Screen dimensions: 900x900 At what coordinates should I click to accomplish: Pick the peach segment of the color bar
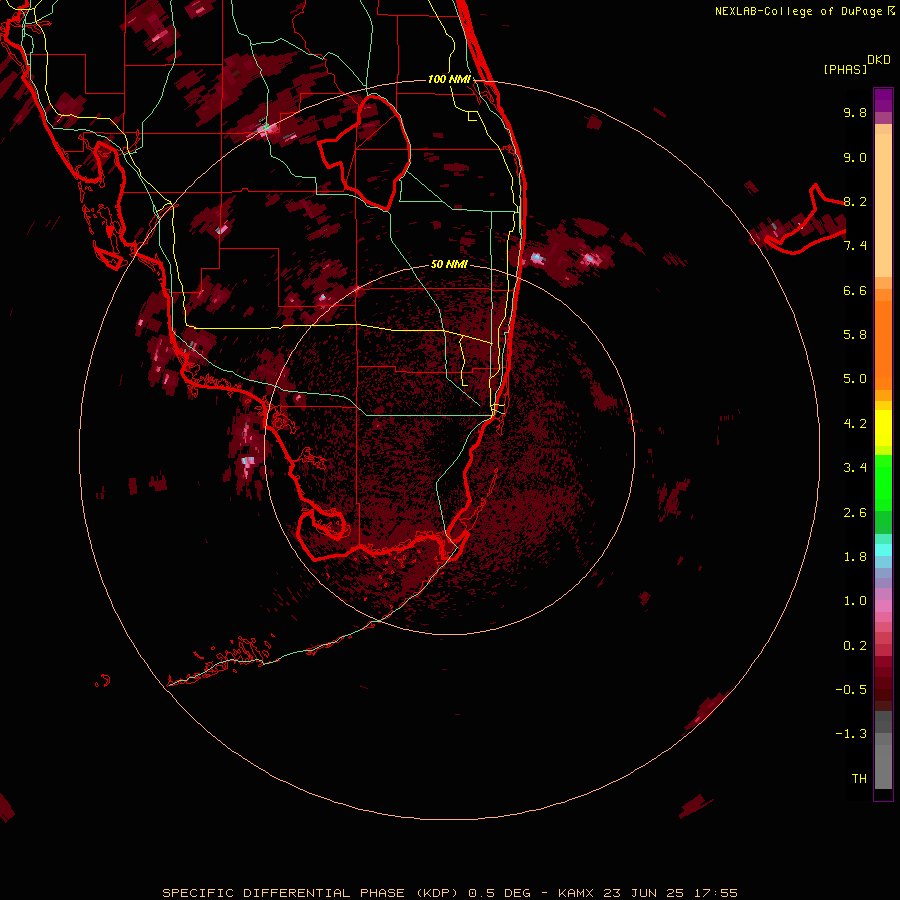point(883,205)
